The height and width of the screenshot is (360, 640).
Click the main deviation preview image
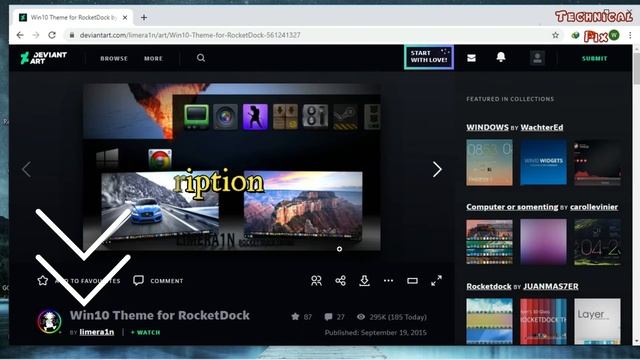coord(232,167)
